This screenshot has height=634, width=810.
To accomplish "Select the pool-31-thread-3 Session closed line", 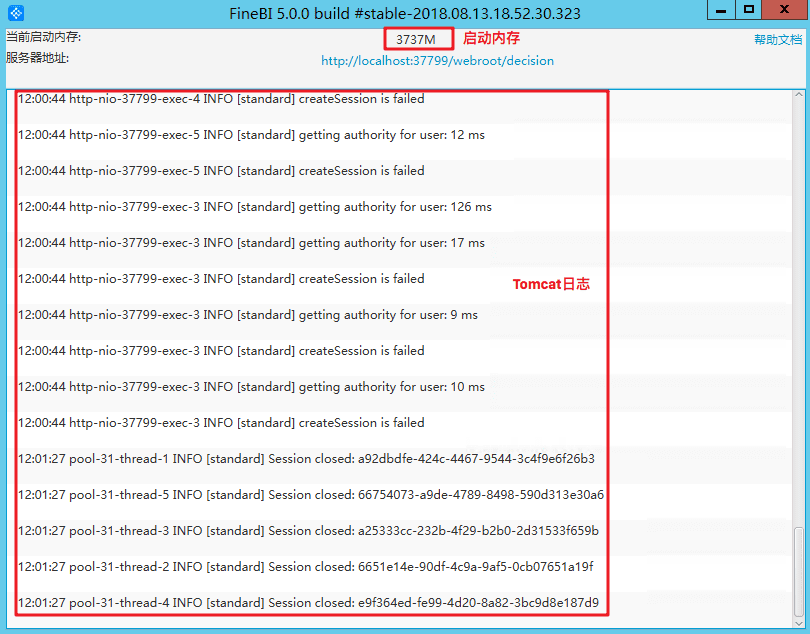I will tap(308, 531).
